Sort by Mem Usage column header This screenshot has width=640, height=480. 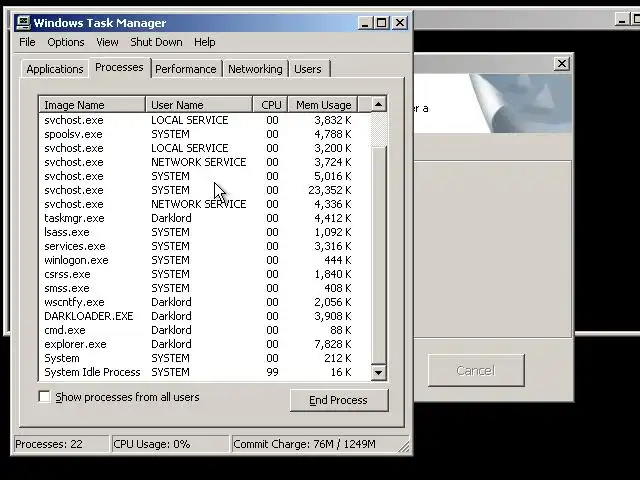click(x=323, y=105)
